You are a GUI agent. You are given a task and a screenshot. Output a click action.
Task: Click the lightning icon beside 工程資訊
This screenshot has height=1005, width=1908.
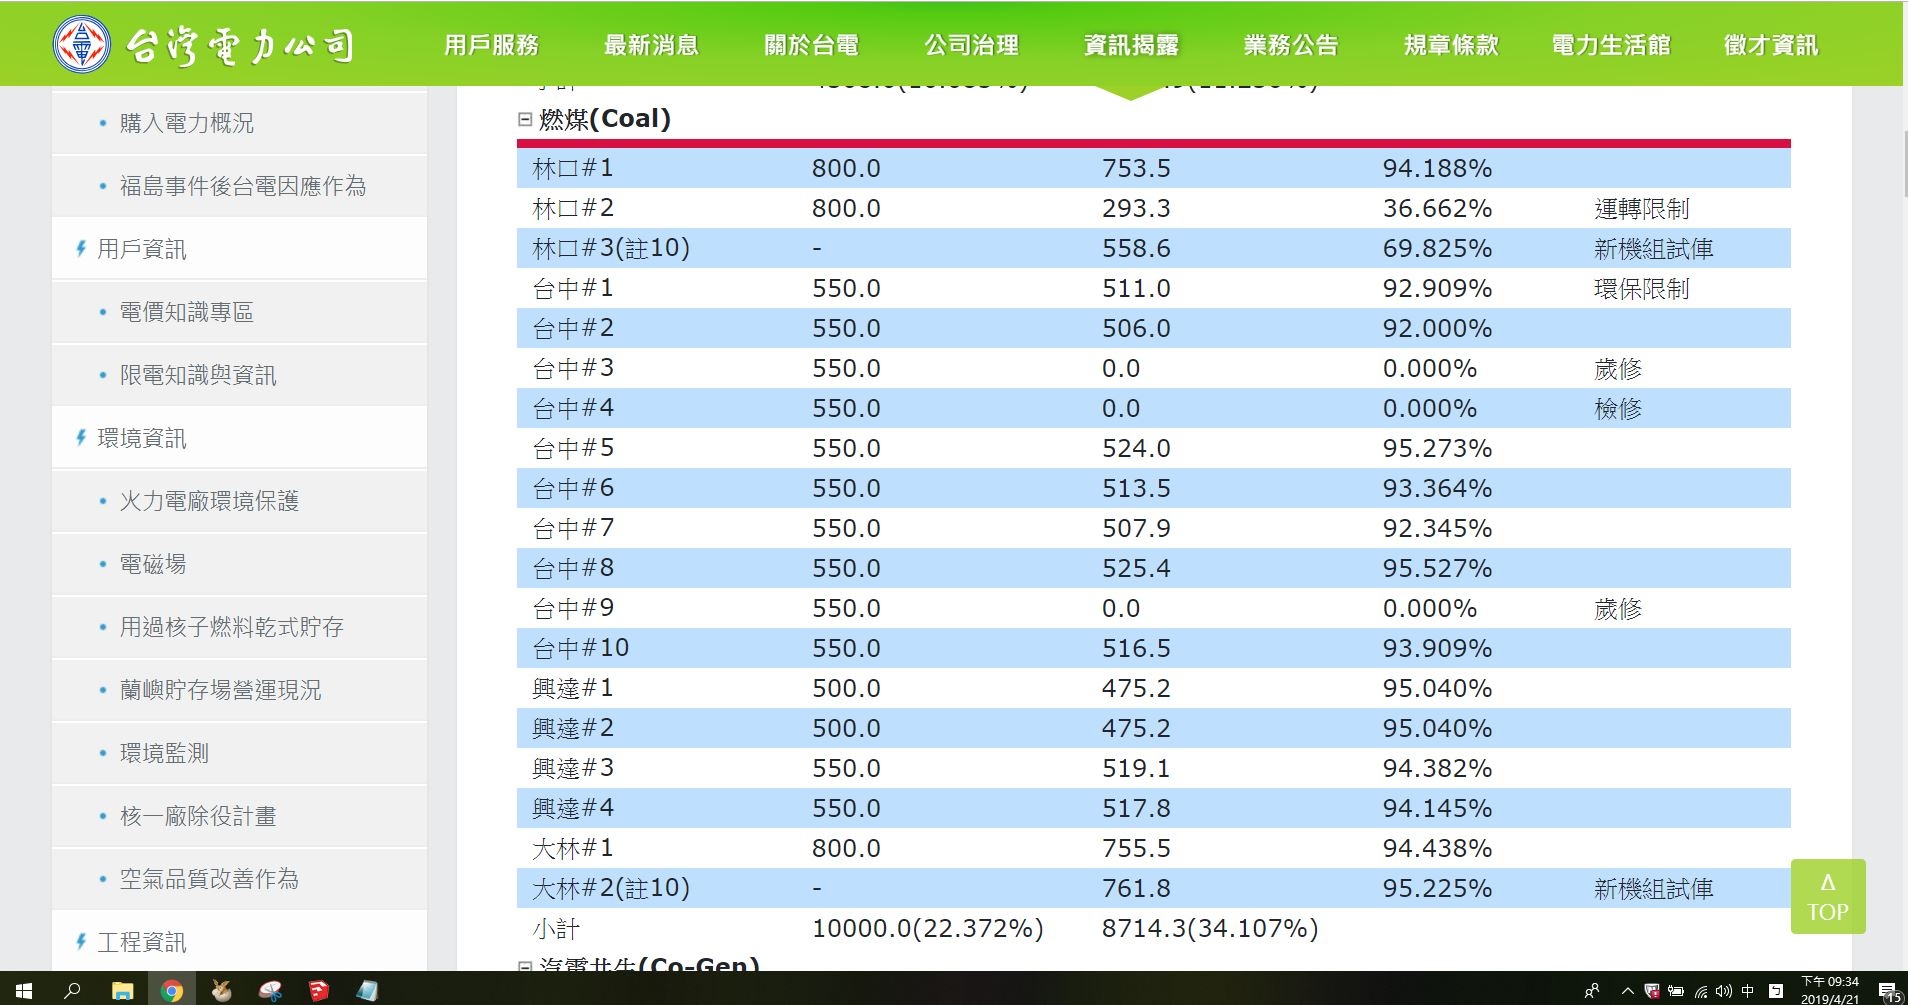[x=81, y=941]
